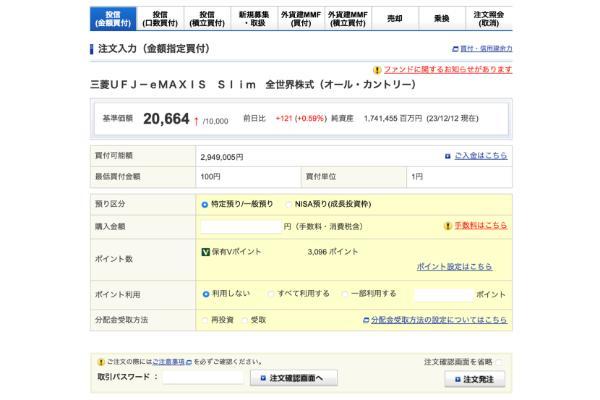Viewport: 600px width, 400px height.
Task: Click the ご入金はこちら link
Action: [x=481, y=156]
